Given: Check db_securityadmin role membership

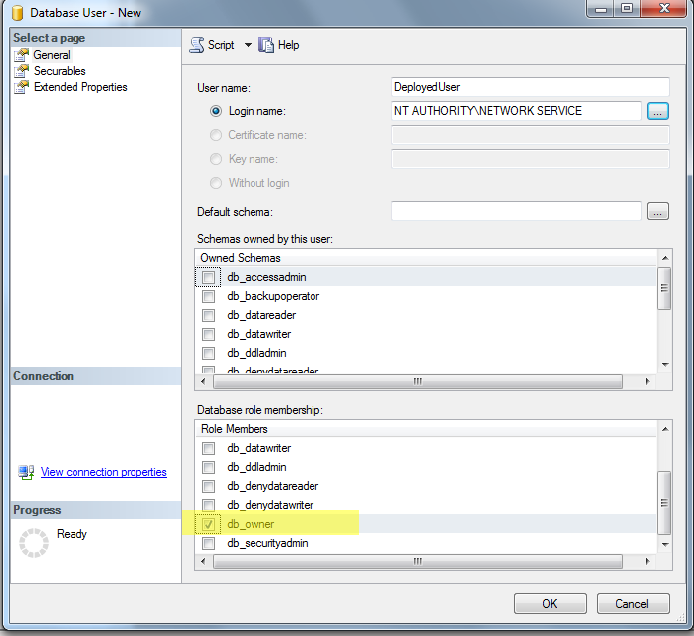Looking at the screenshot, I should (208, 543).
